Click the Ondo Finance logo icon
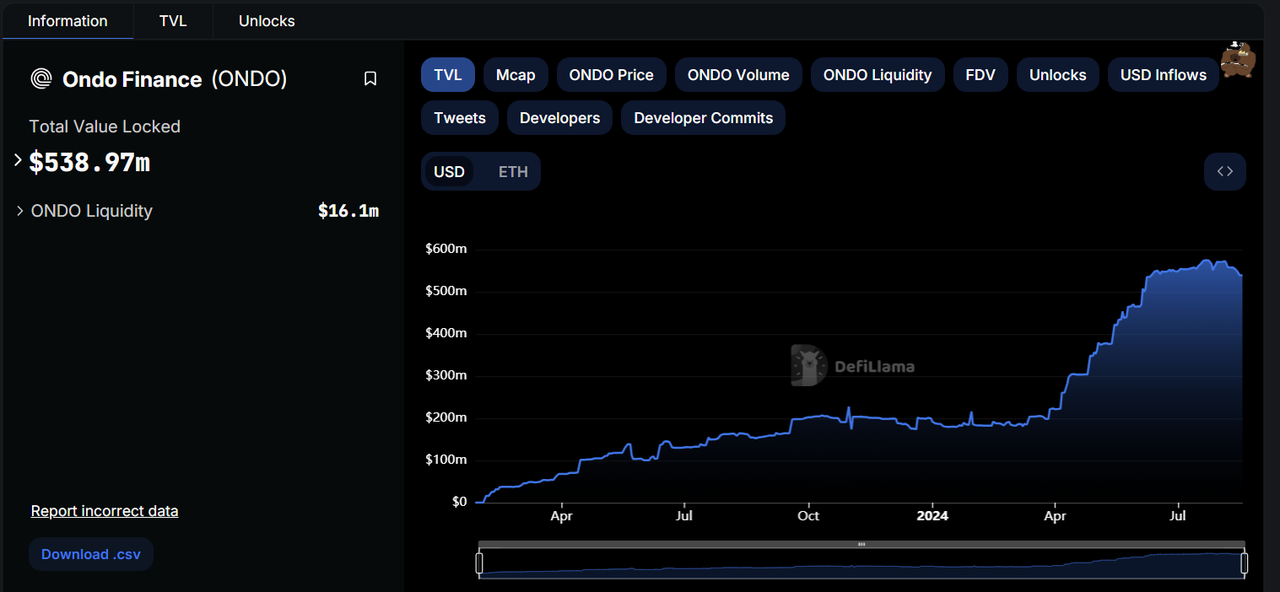 (41, 79)
